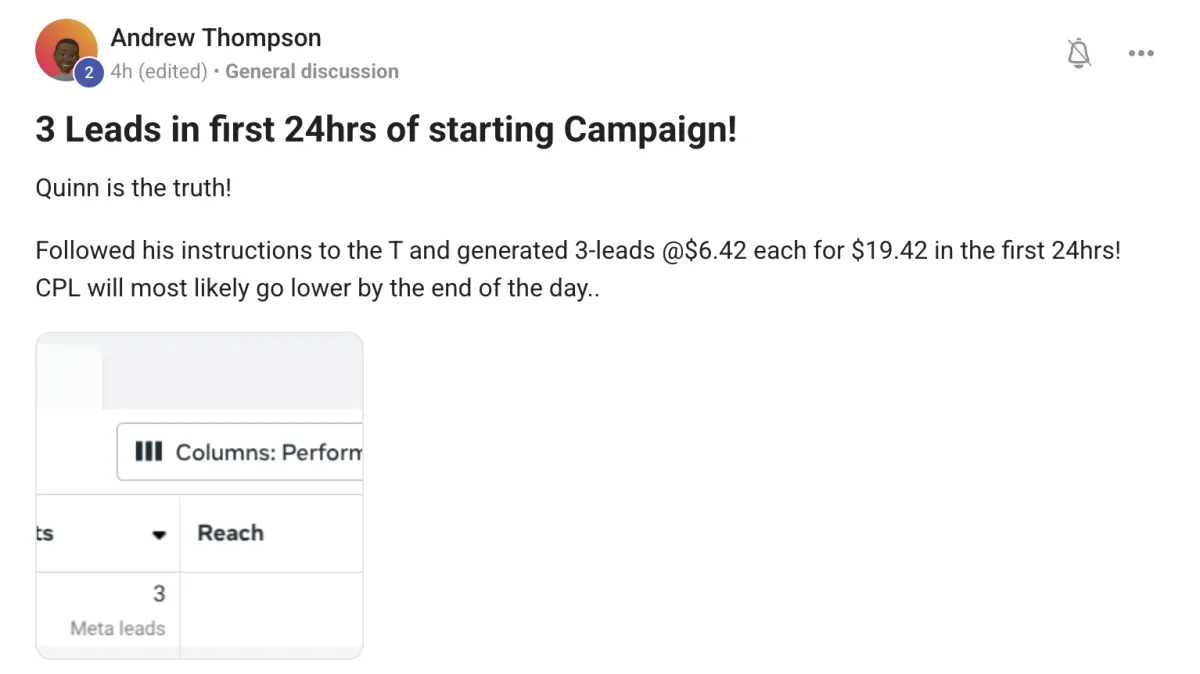Open the three-dot post options menu
Screen dimensions: 1200x674
[x=1141, y=53]
